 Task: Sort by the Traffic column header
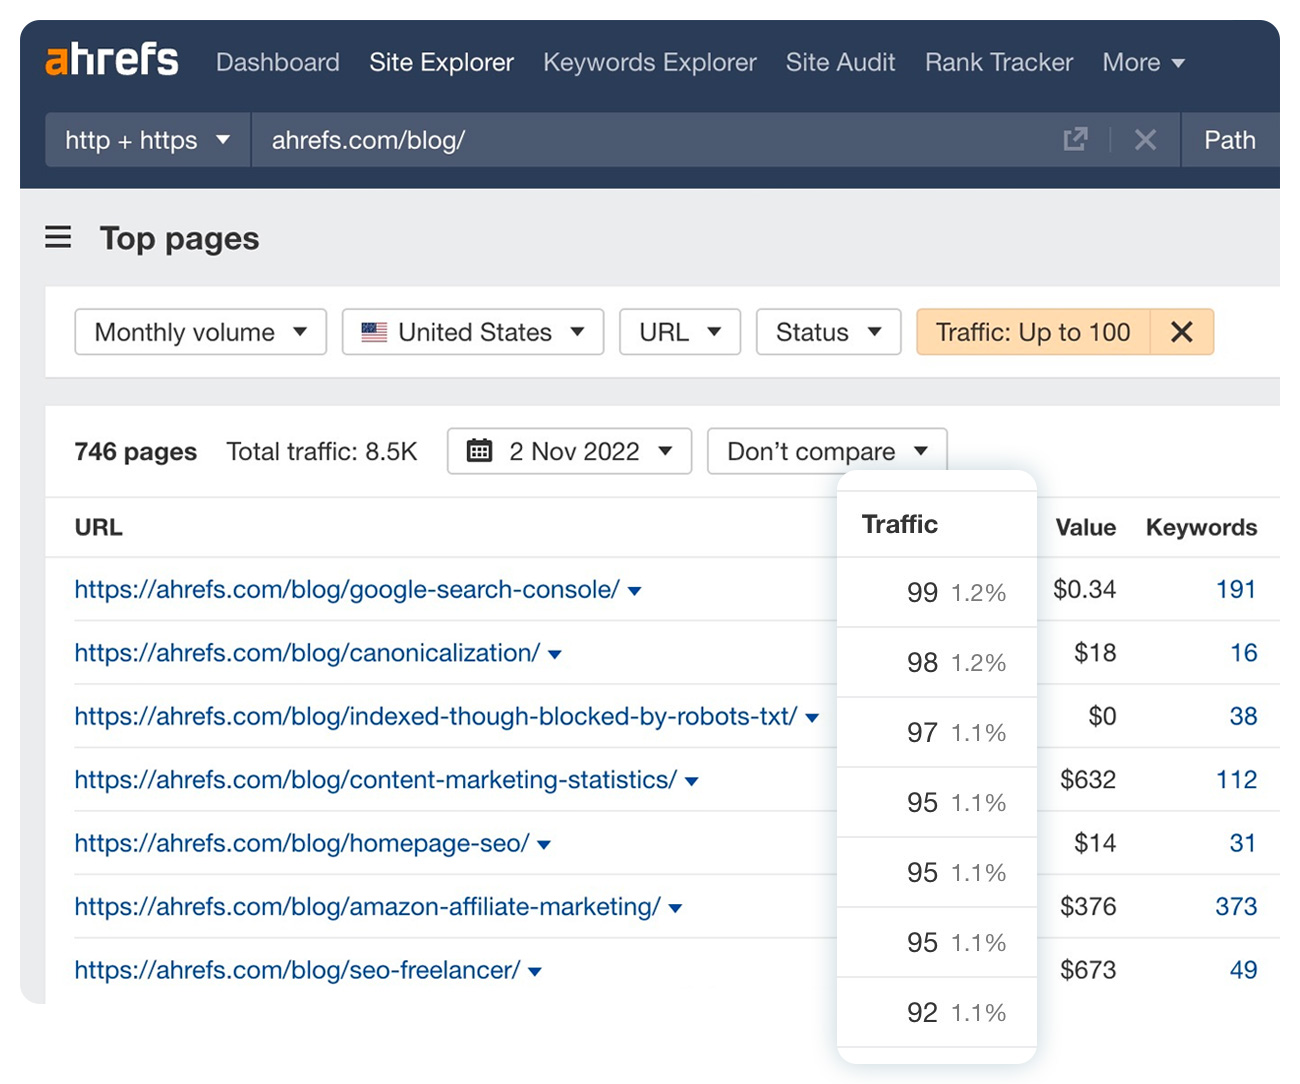tap(899, 524)
